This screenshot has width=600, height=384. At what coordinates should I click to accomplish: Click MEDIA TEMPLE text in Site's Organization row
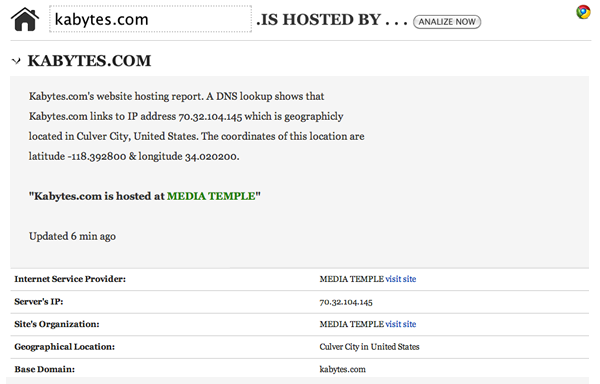tap(352, 324)
